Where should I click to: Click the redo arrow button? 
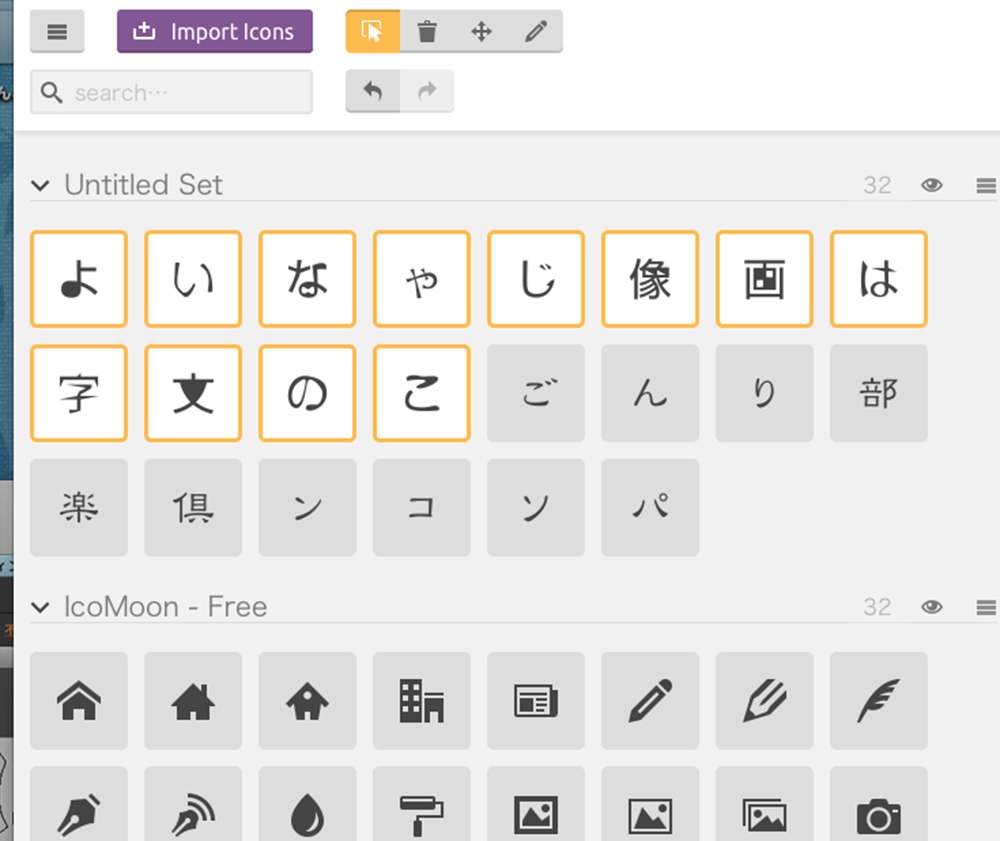427,92
